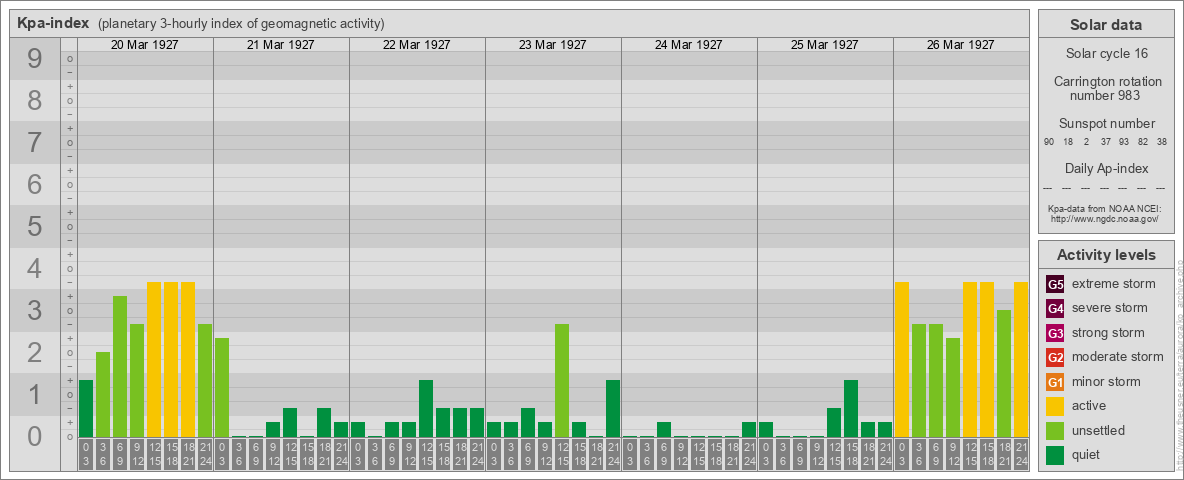Click the green 12-15 bar on 22 Mar
1184x480 pixels.
(426, 408)
